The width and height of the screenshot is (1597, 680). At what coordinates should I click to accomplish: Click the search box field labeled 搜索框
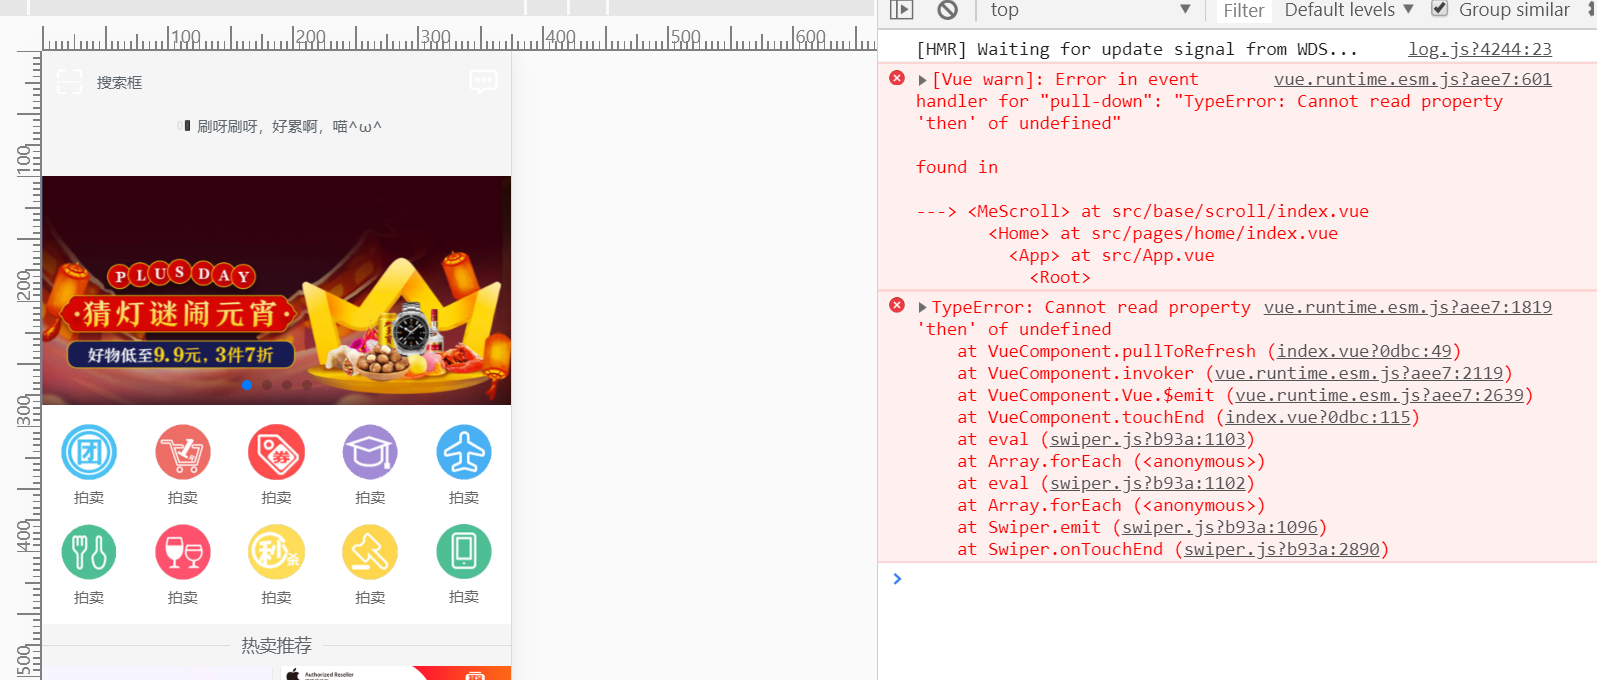point(119,82)
